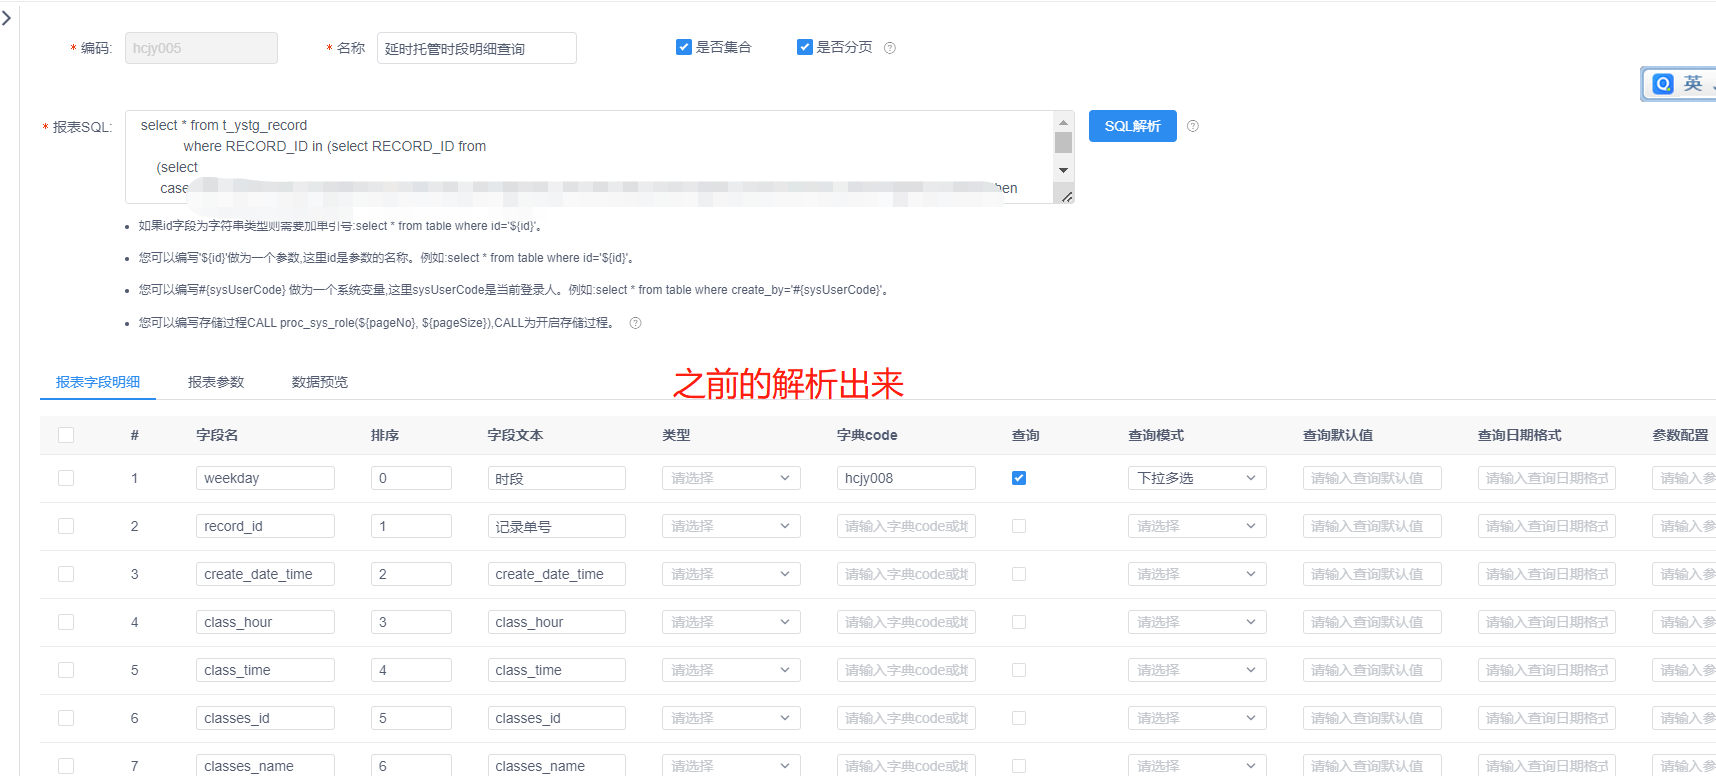Click 查询默认值 input for weekday row
The image size is (1716, 776).
1372,478
